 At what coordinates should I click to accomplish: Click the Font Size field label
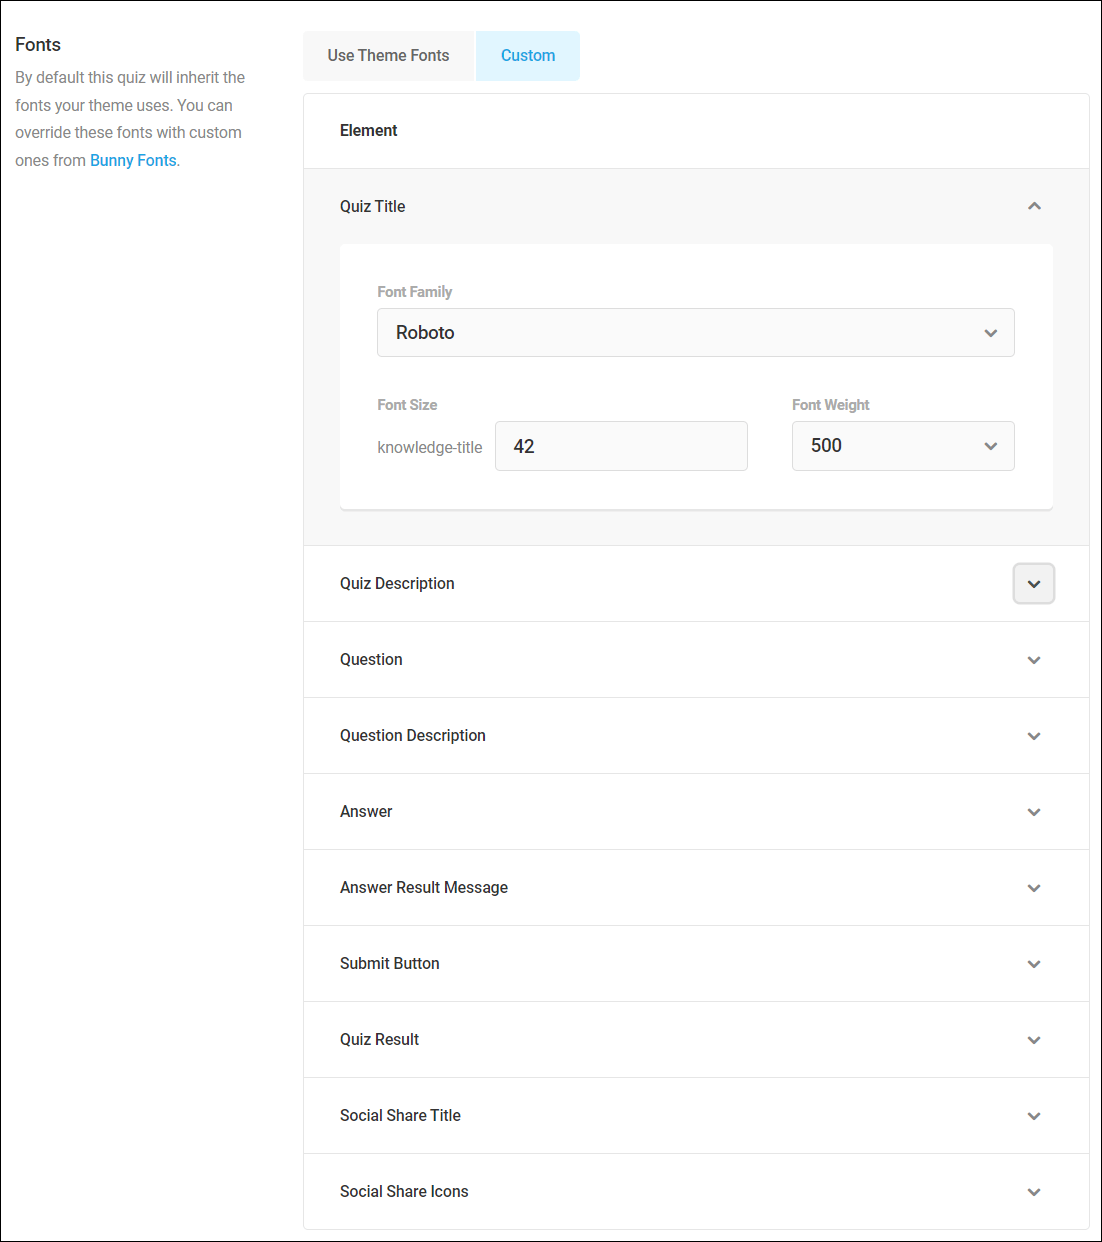tap(407, 405)
